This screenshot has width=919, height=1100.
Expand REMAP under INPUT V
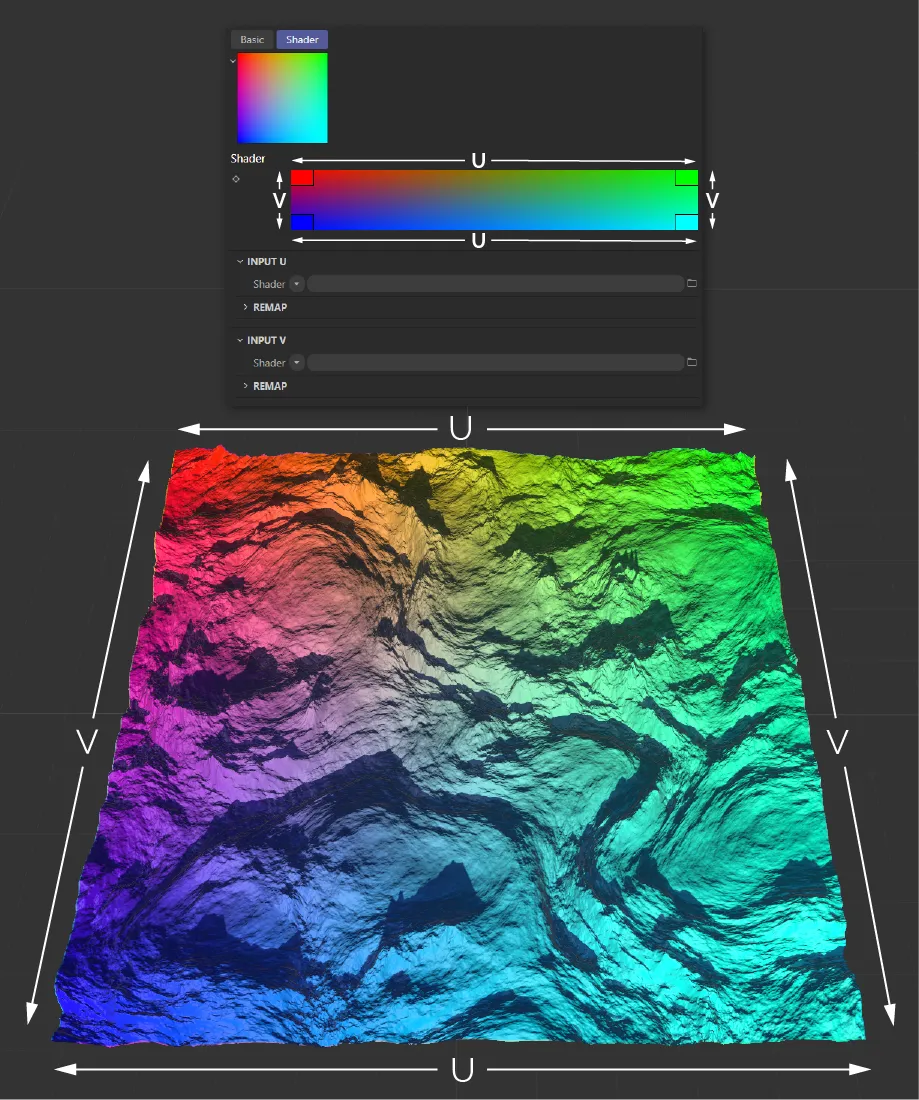[x=246, y=386]
